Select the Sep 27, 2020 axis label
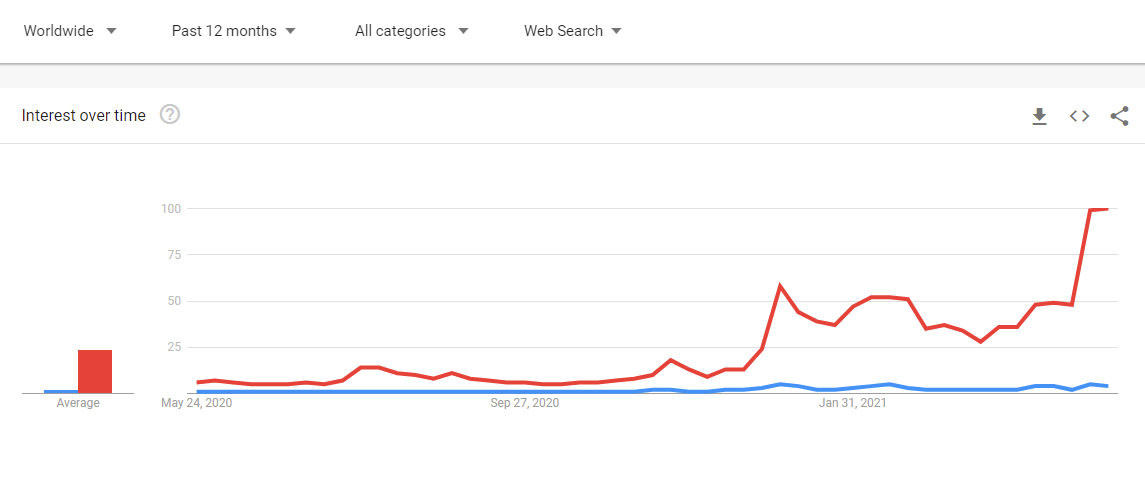 [x=524, y=403]
